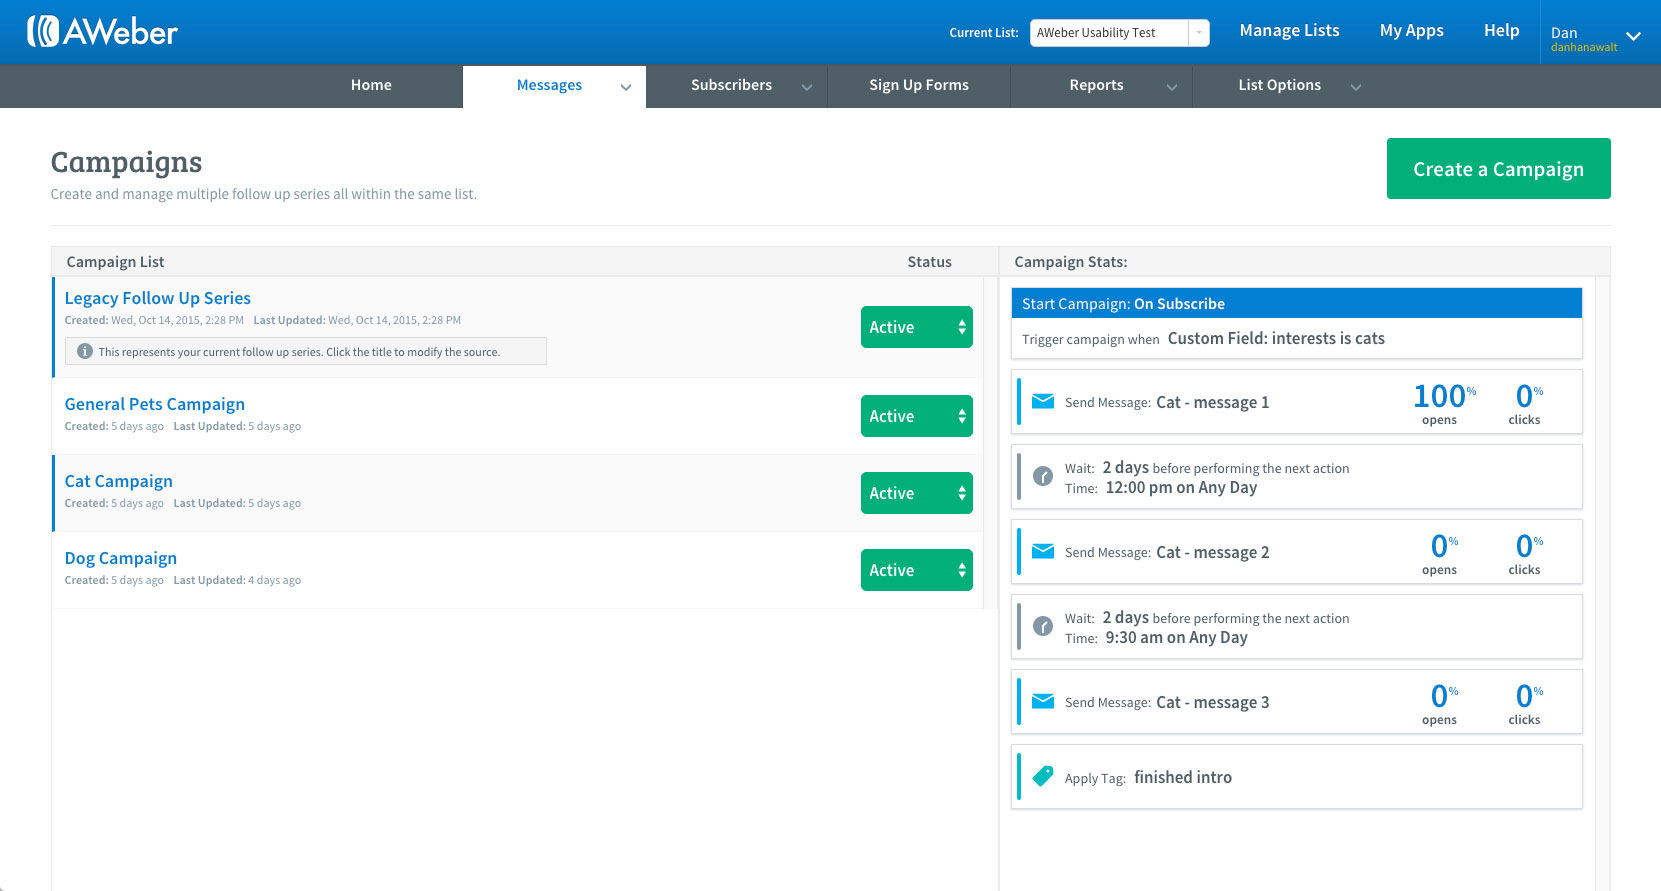
Task: Click Apply Tag: finished intro step
Action: 1296,777
